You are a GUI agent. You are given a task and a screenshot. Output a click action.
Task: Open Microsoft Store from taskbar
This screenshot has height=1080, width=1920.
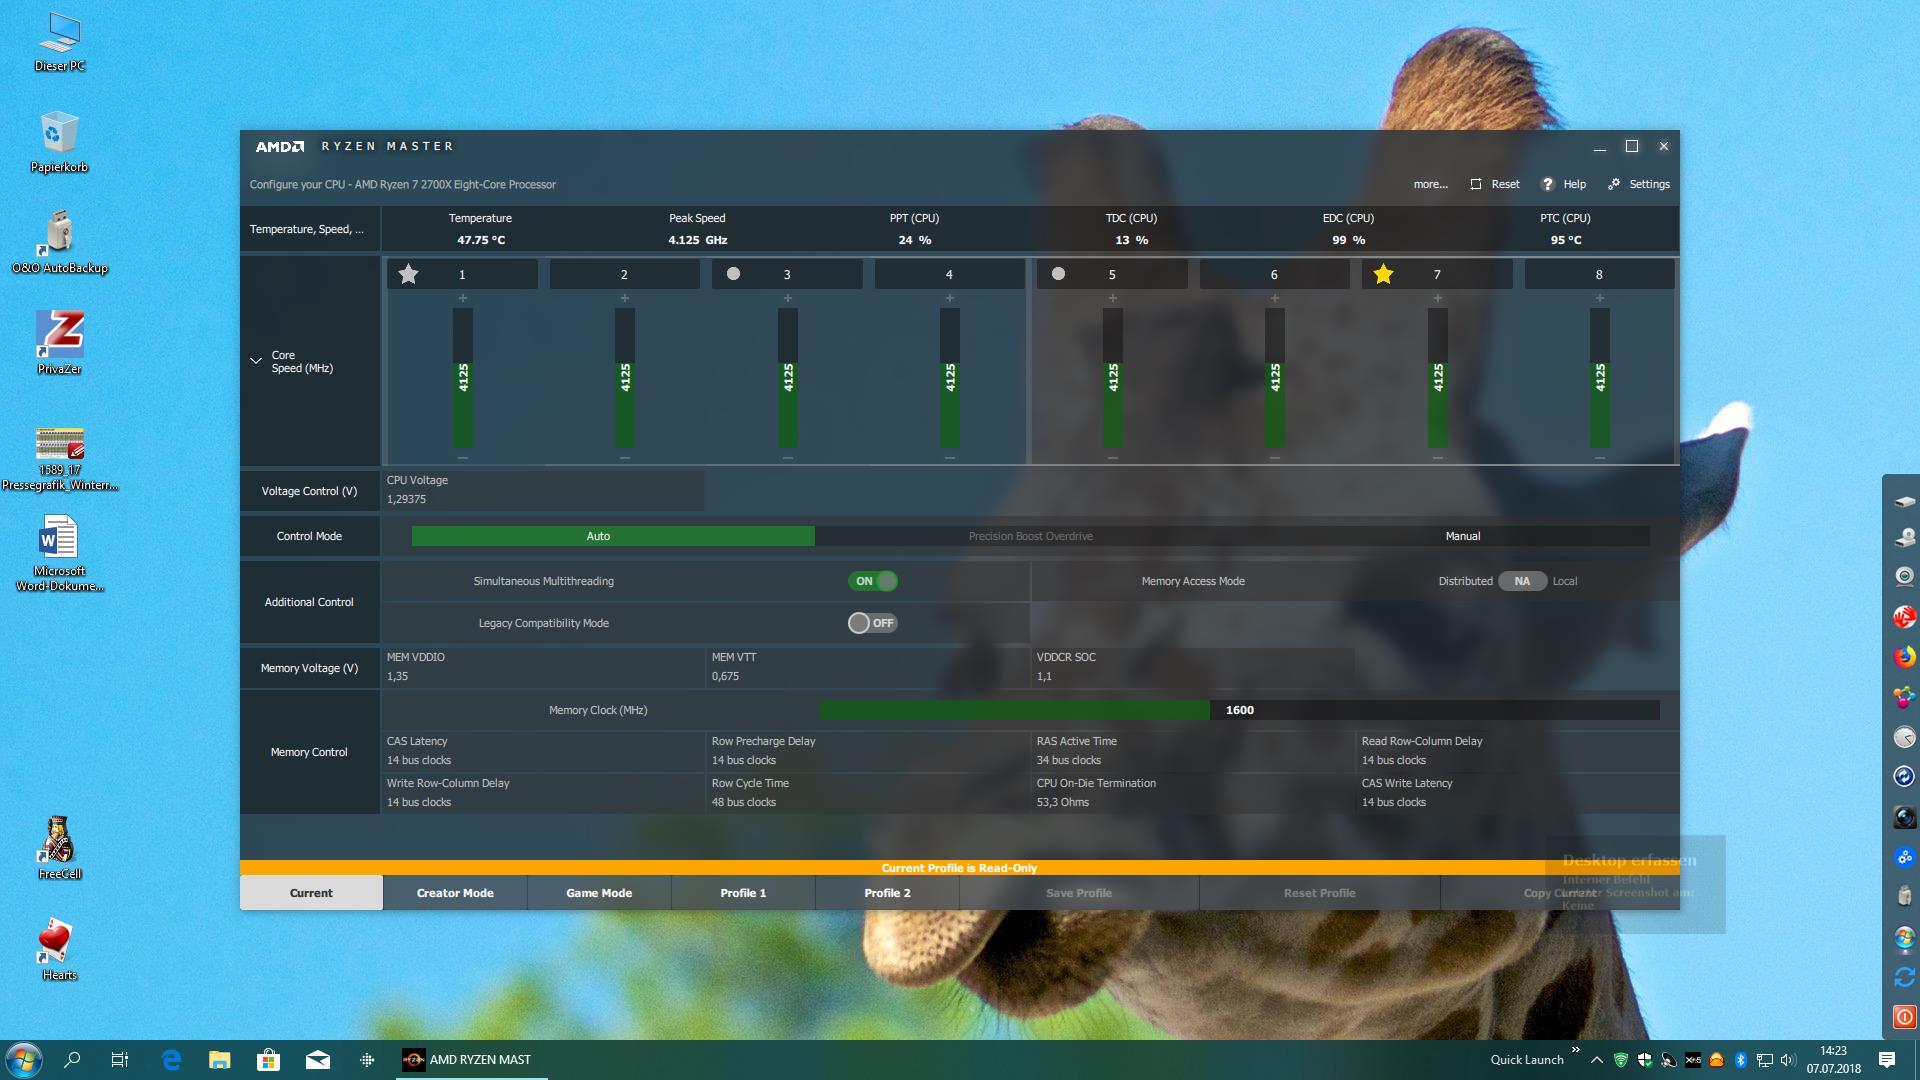tap(268, 1060)
